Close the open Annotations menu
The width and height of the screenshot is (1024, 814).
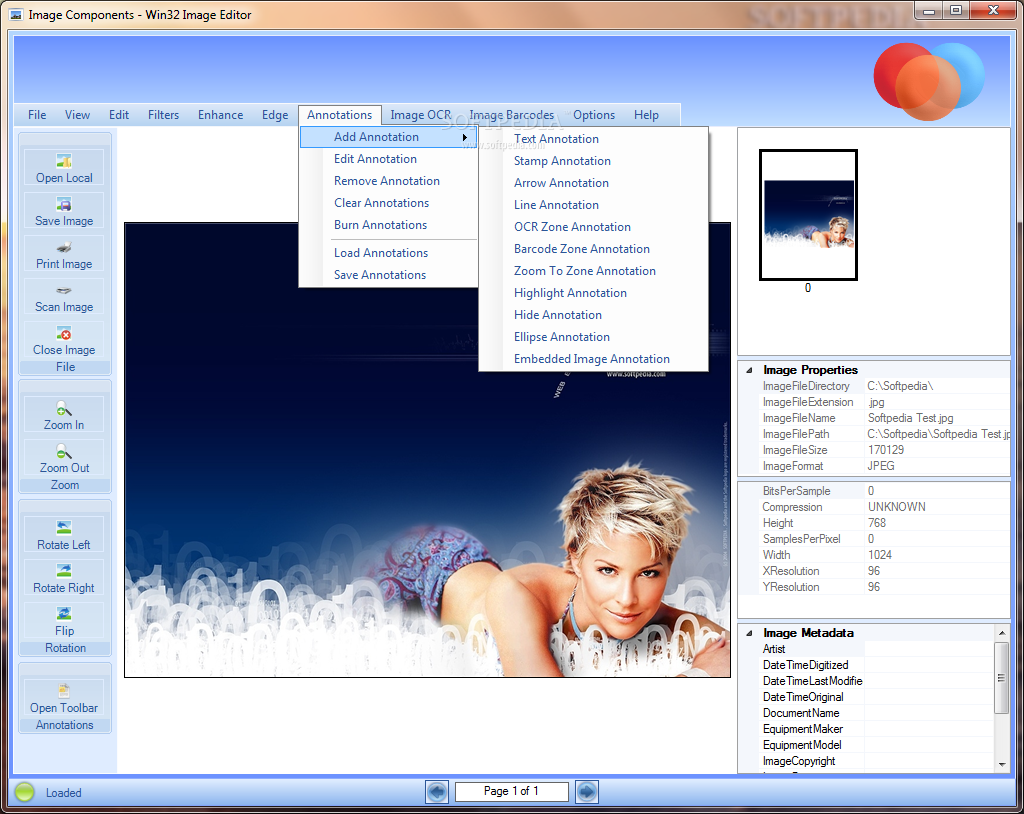340,115
